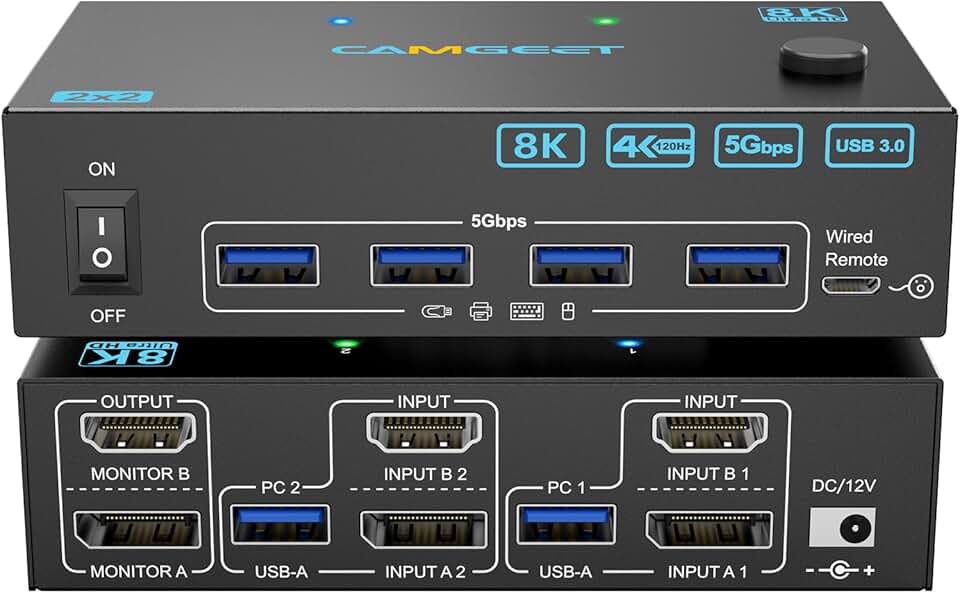Click the INPUT A 2 label

(x=426, y=572)
